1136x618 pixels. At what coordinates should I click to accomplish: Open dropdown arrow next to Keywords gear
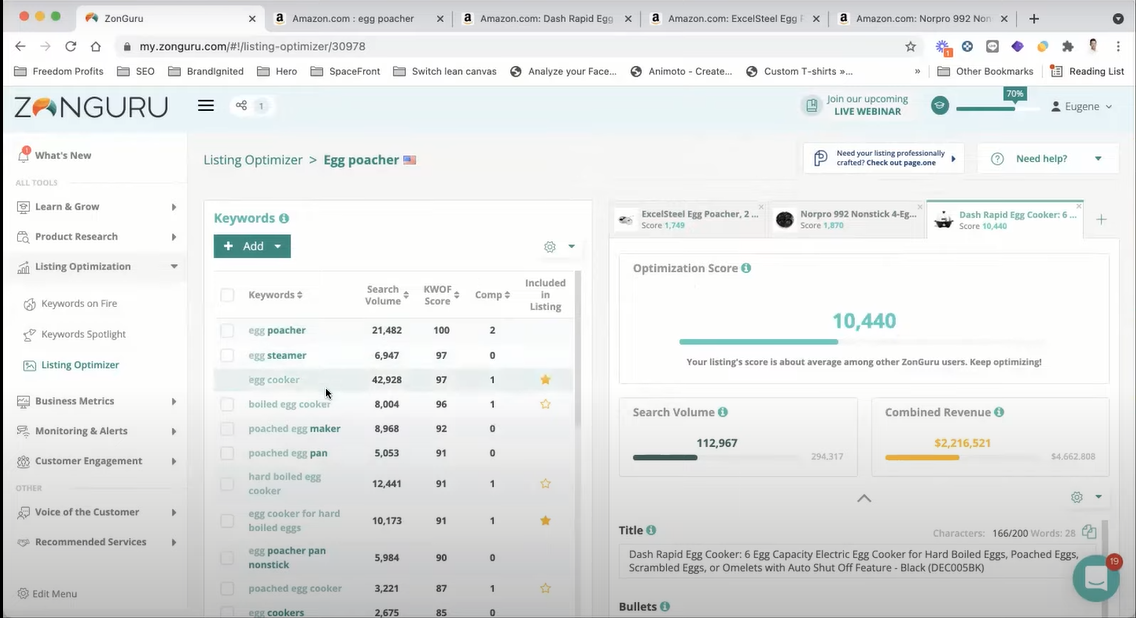click(572, 246)
